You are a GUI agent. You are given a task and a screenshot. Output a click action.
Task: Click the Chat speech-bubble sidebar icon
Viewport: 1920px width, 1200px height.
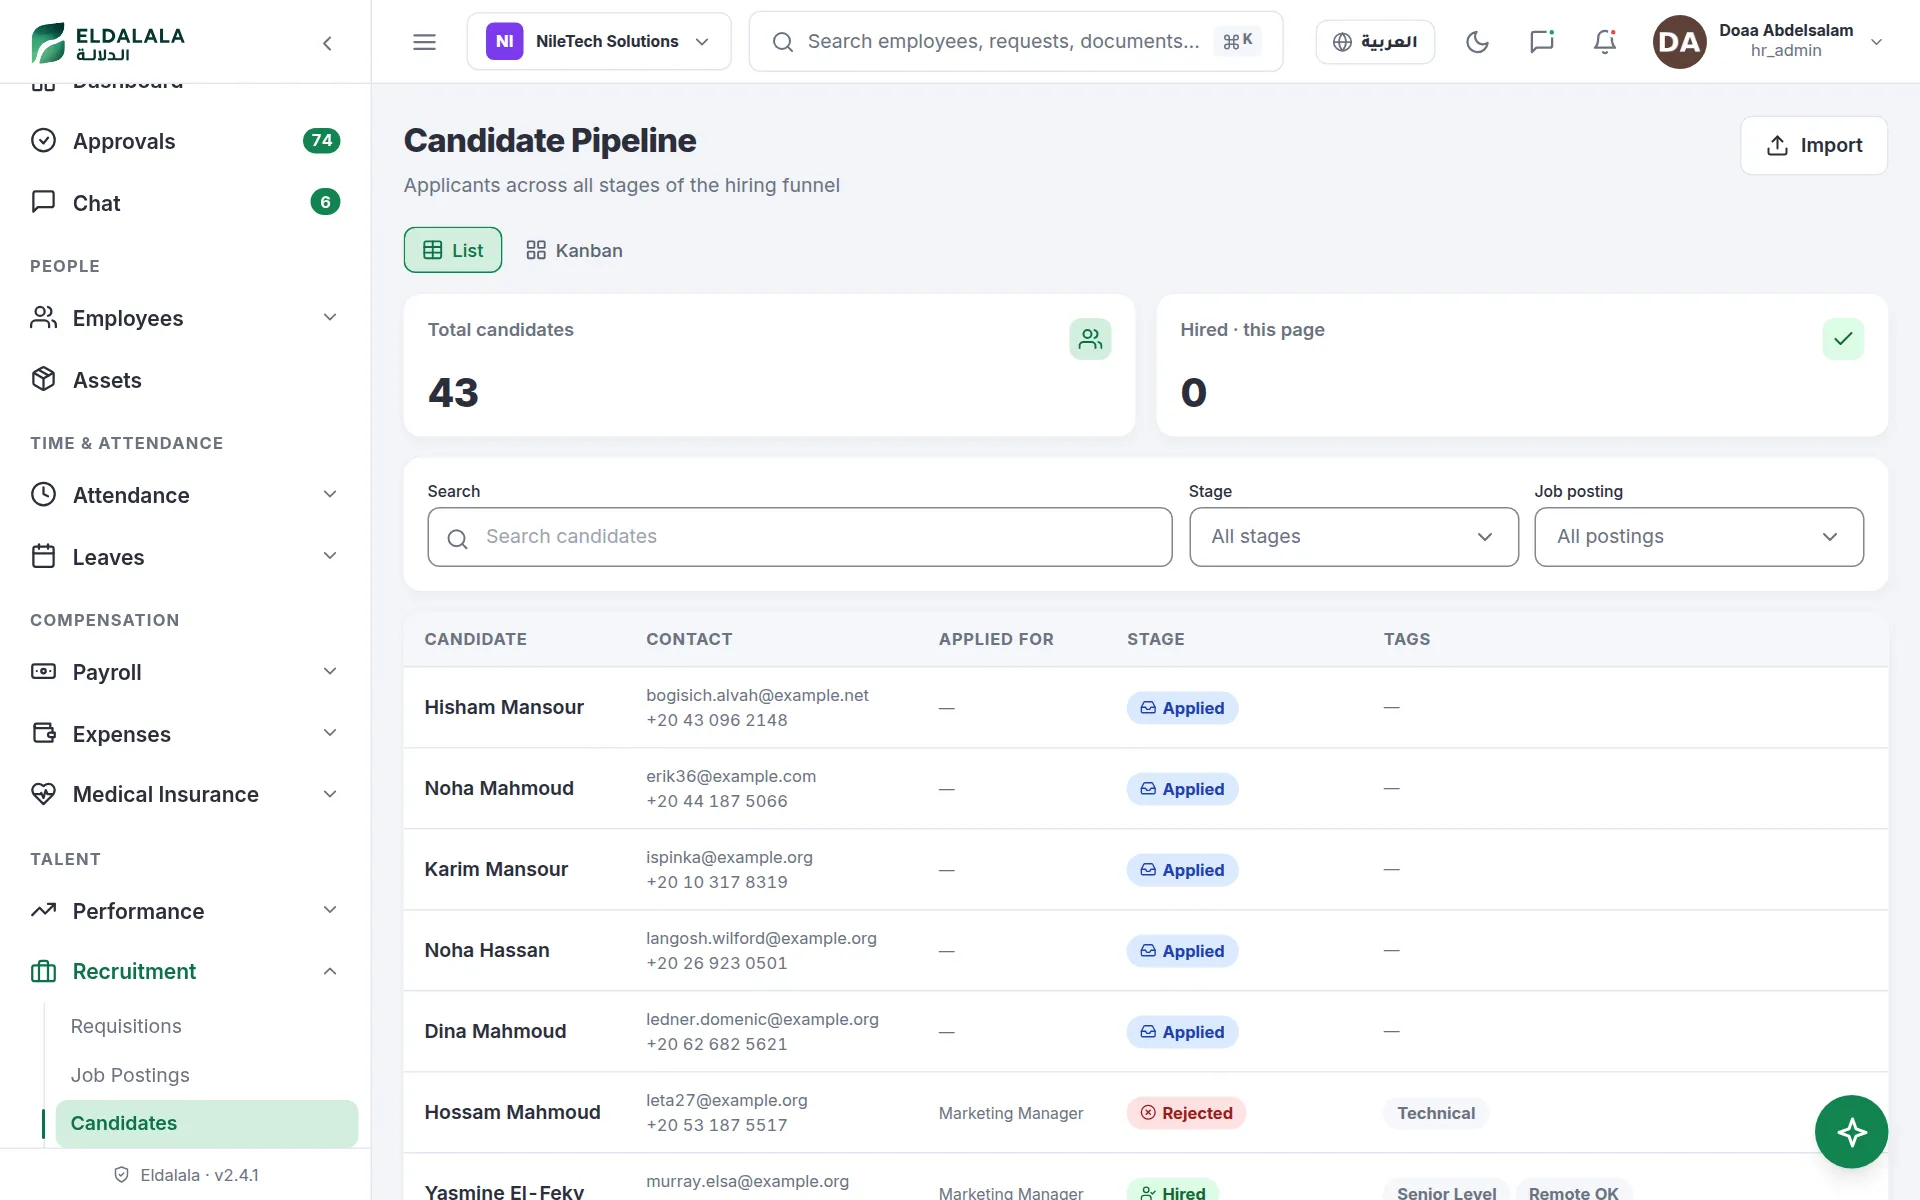pos(43,202)
